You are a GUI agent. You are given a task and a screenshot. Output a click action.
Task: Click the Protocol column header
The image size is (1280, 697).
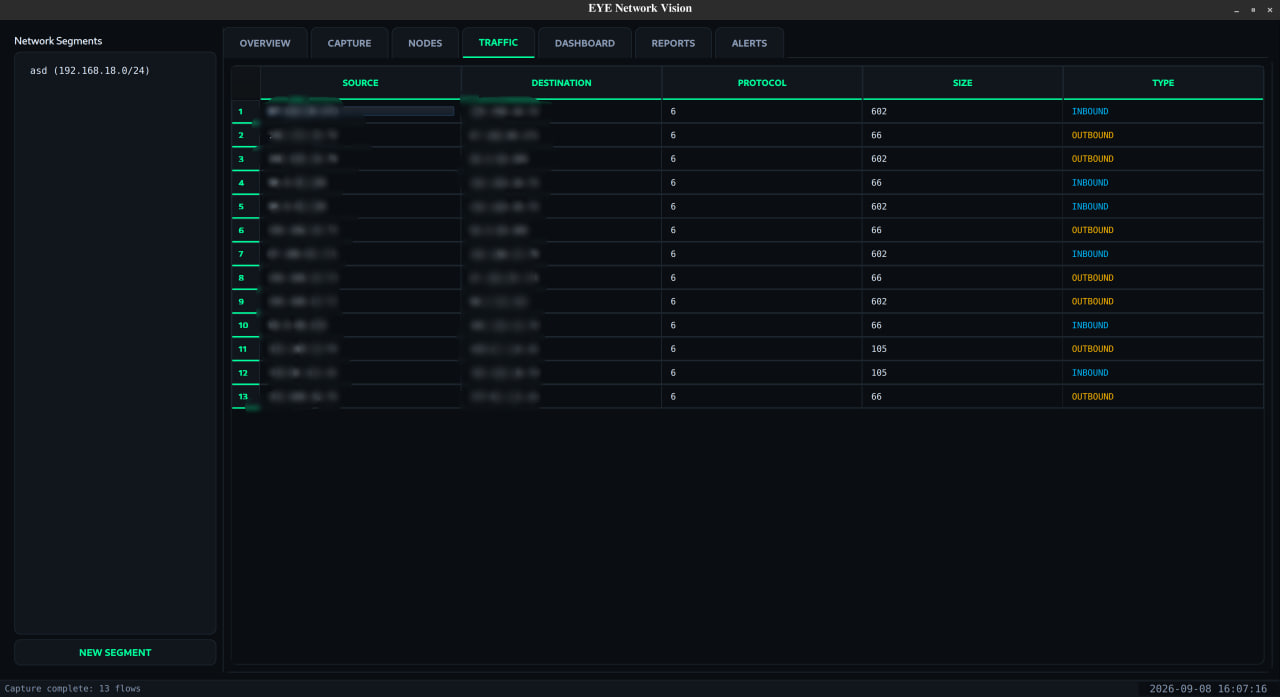pyautogui.click(x=762, y=83)
